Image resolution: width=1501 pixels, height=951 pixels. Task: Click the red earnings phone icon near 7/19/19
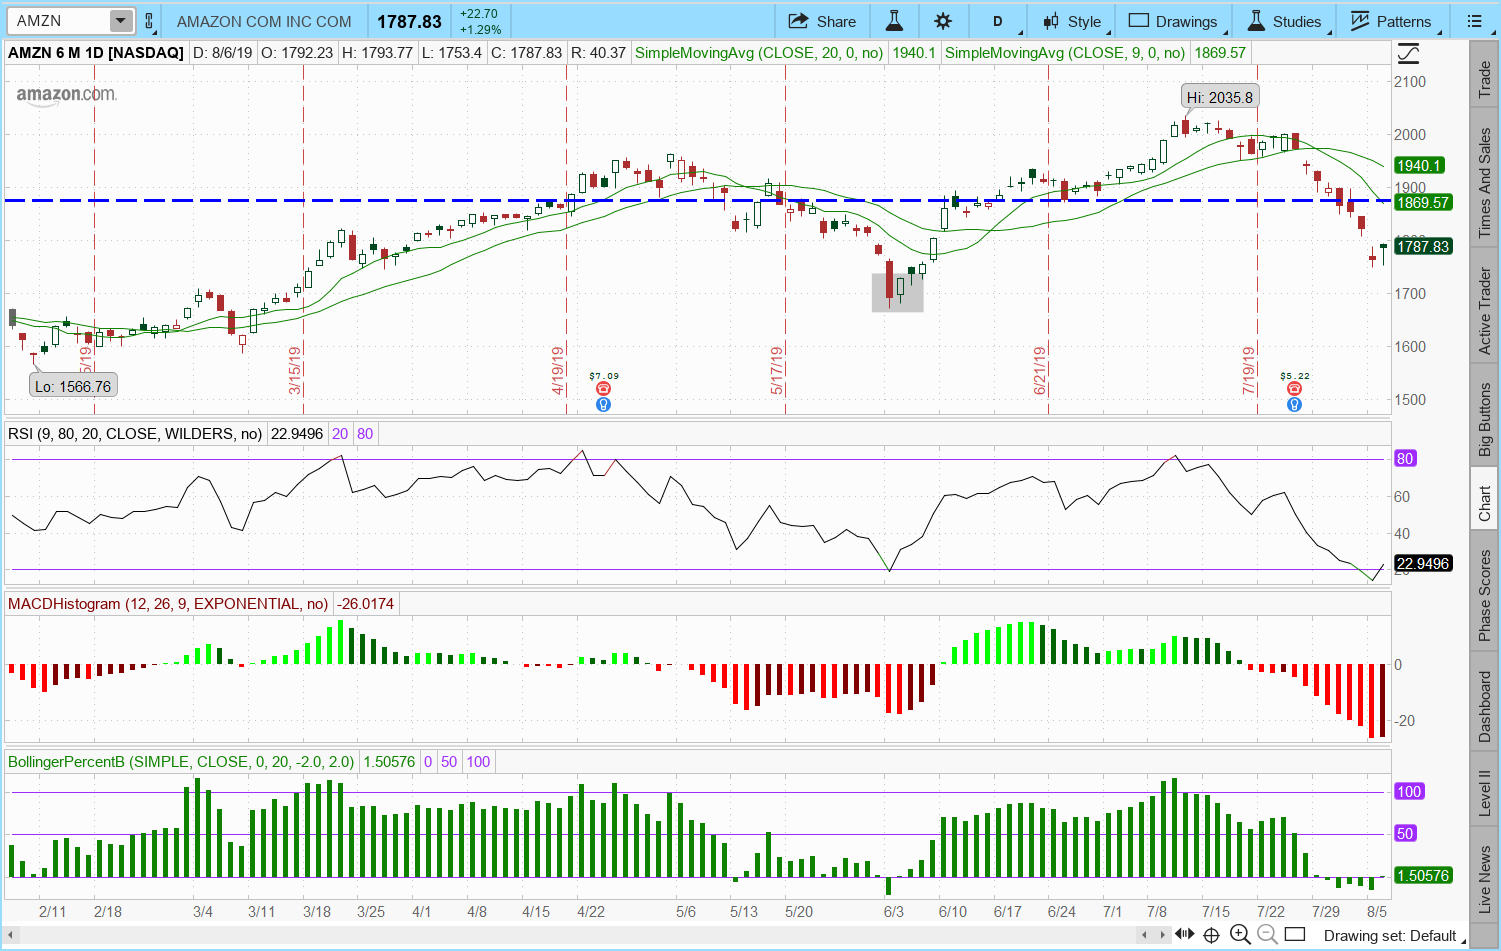(x=1294, y=389)
